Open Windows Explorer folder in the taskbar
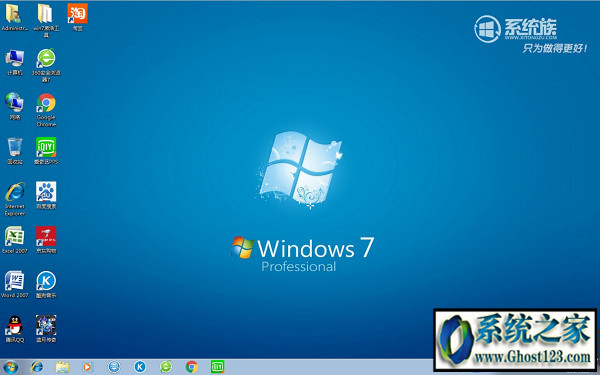The height and width of the screenshot is (375, 600). (x=62, y=367)
